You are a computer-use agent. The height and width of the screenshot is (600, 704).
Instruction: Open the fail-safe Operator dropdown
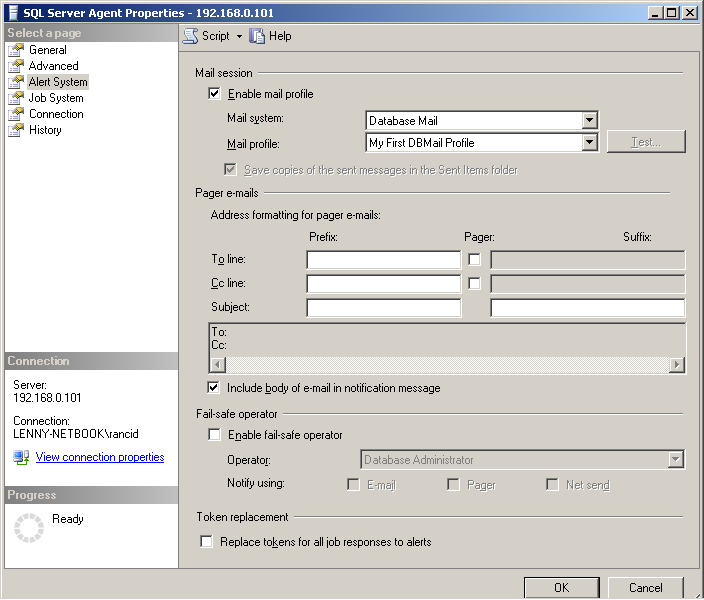(x=676, y=459)
